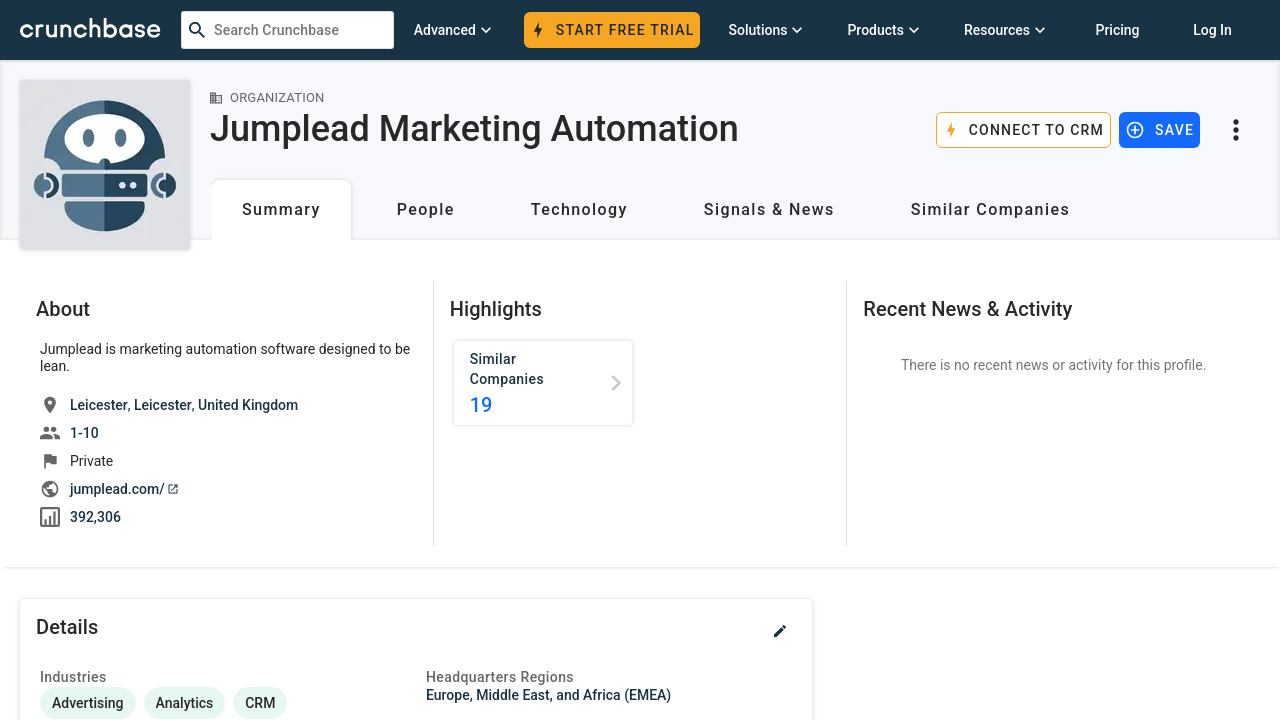
Task: Switch to the People tab
Action: pos(425,210)
